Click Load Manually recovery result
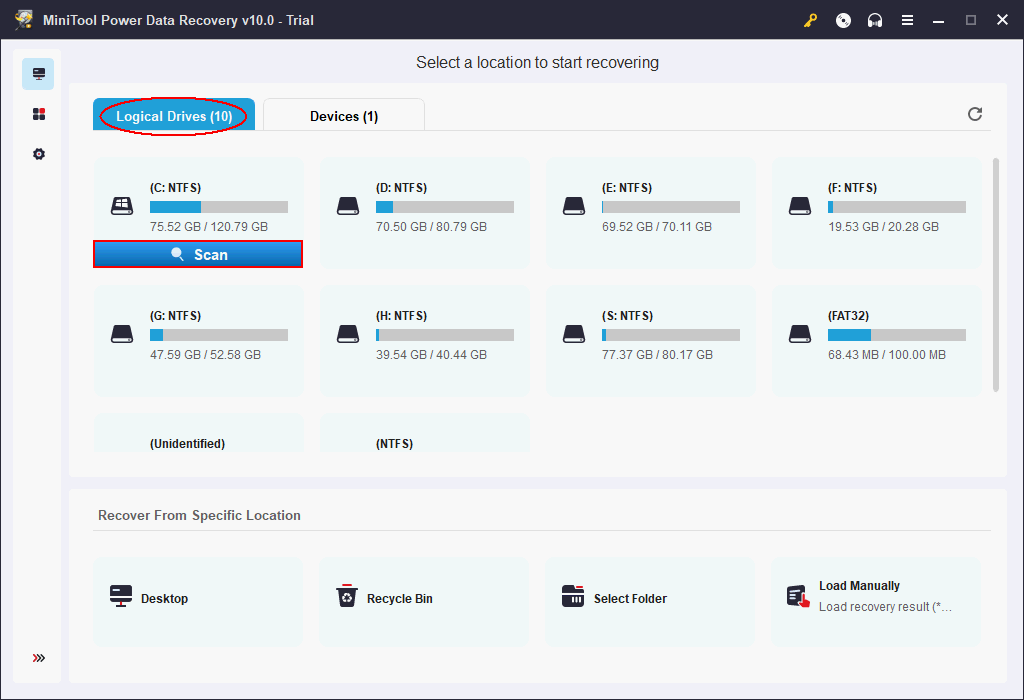Screen dimensions: 1024x700 [876, 598]
